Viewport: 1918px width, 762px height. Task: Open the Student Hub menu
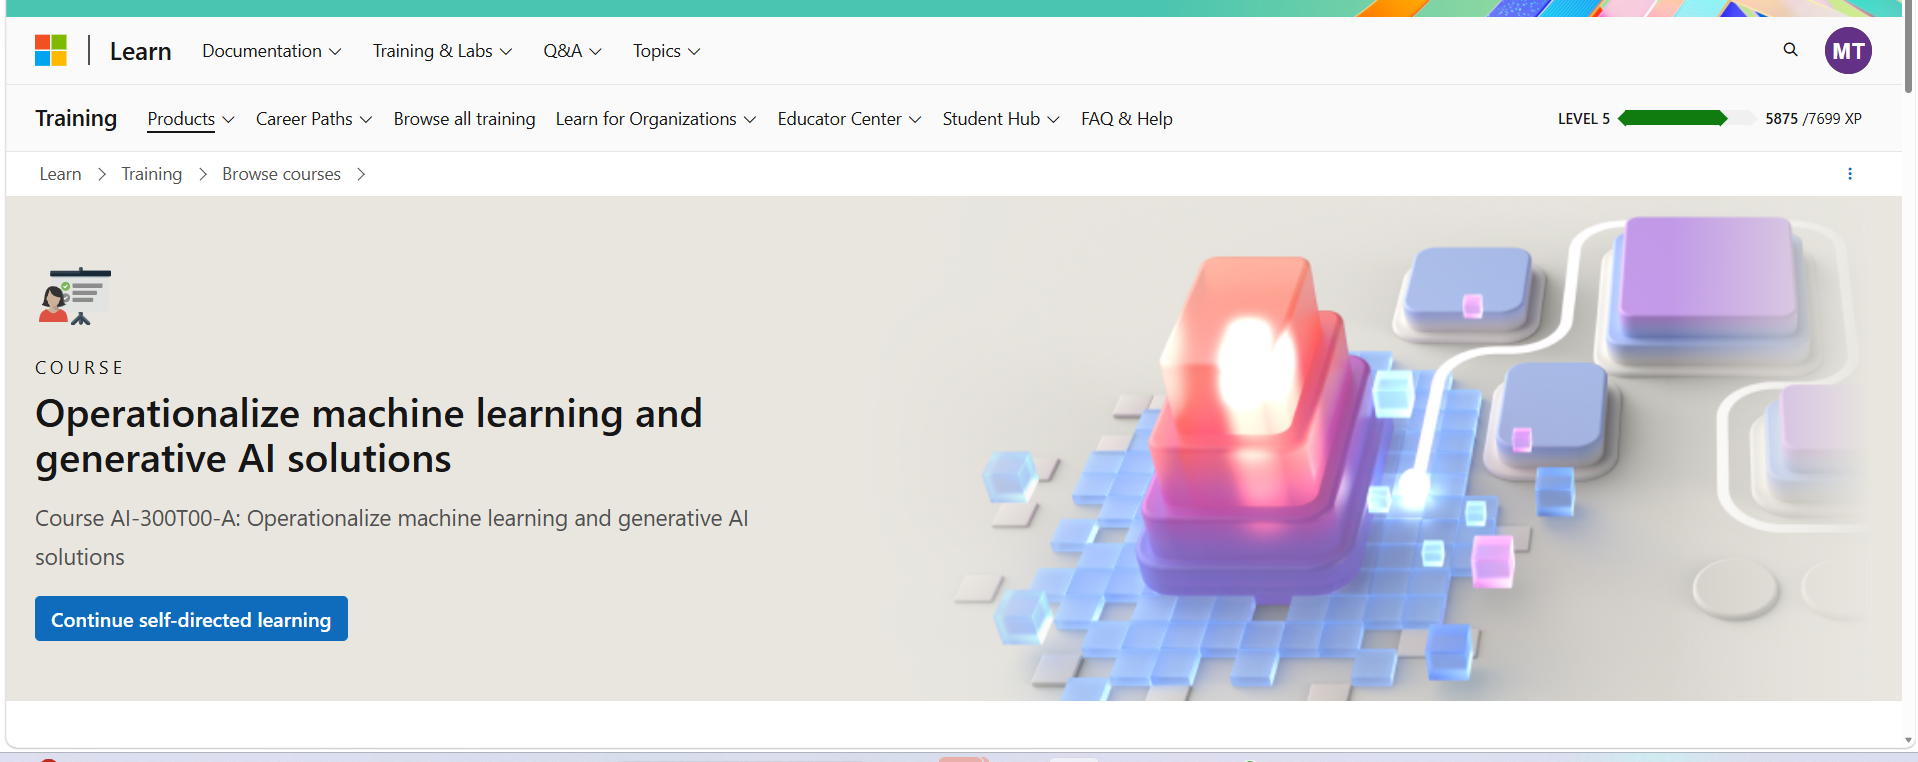coord(1001,119)
